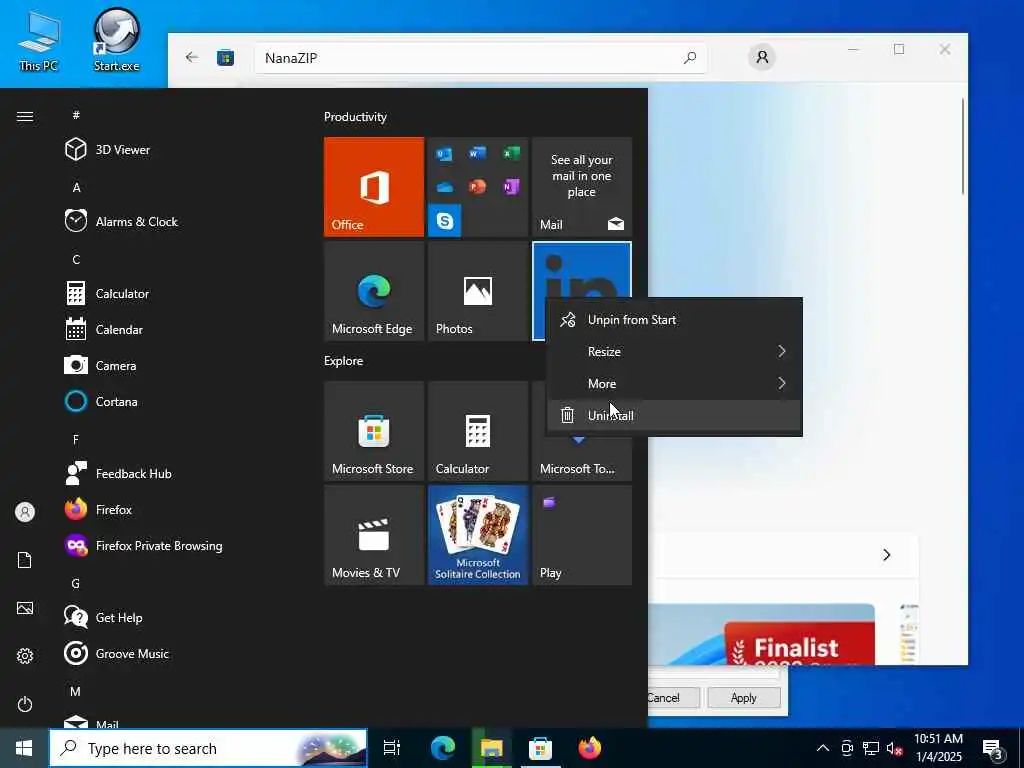Open the Microsoft To Do tile
Viewport: 1024px width, 768px height.
582,459
